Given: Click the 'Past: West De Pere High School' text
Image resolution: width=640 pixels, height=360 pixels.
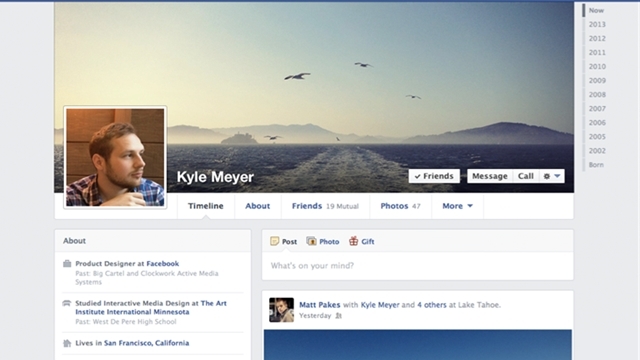Looking at the screenshot, I should 126,322.
